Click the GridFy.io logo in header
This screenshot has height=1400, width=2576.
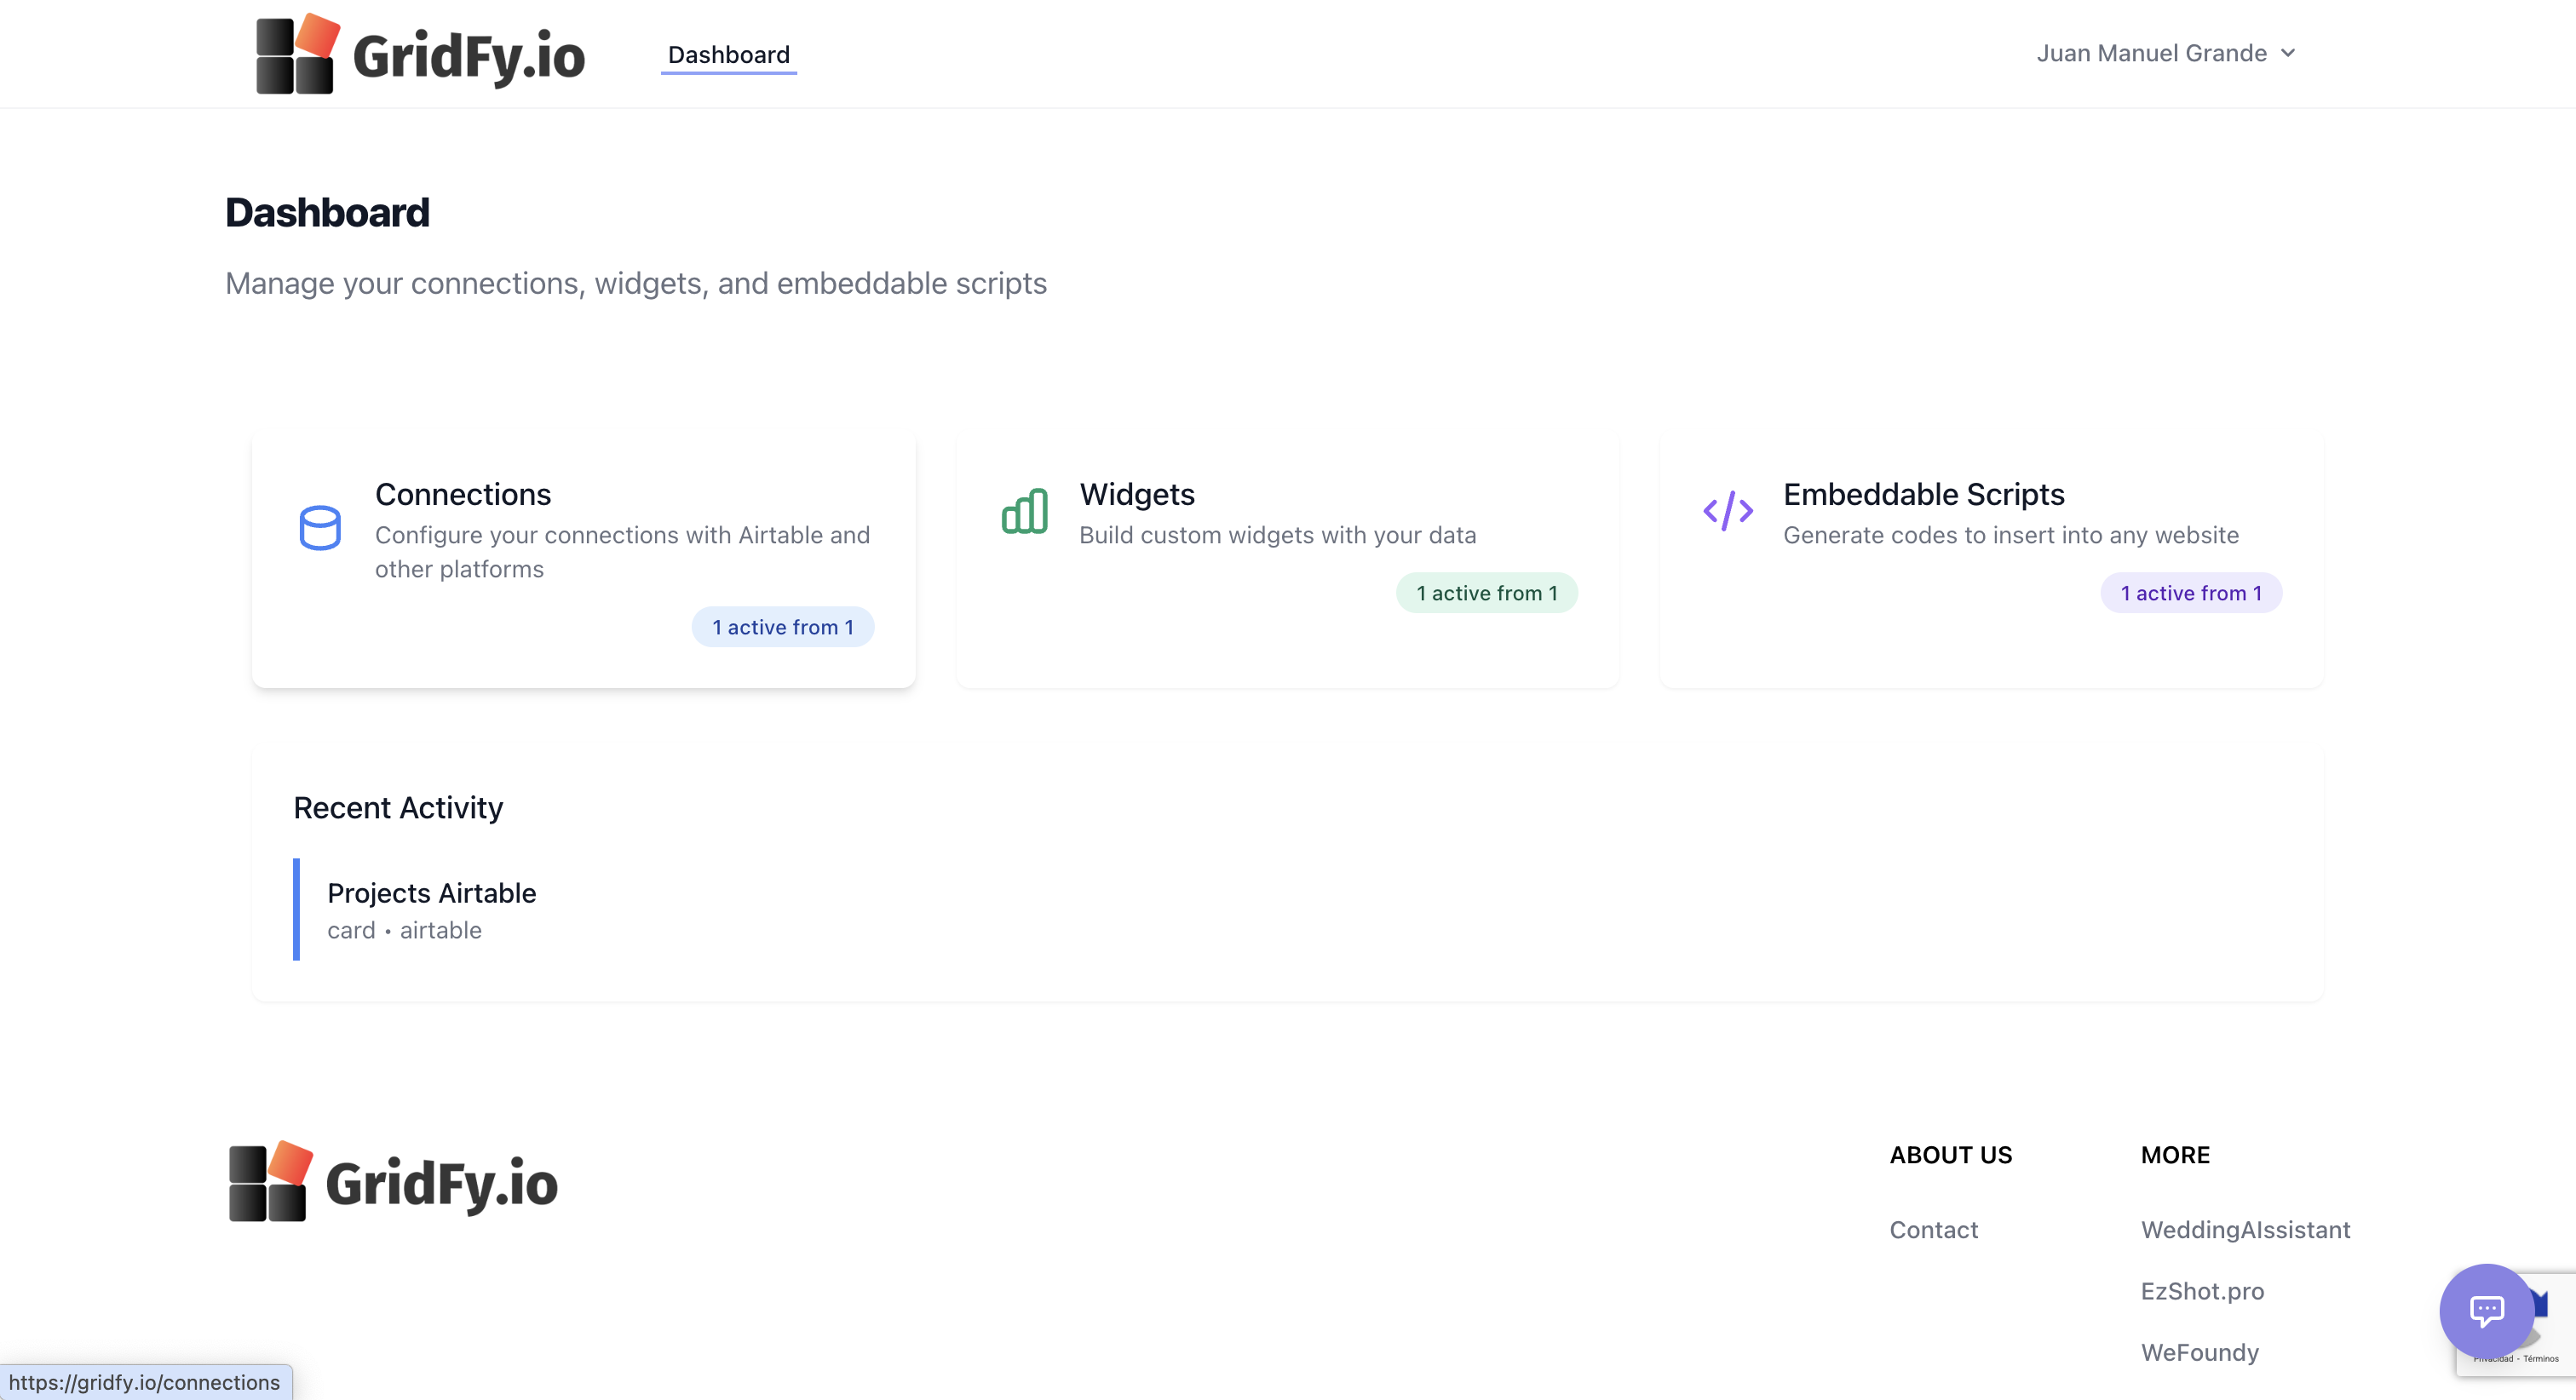(x=420, y=54)
